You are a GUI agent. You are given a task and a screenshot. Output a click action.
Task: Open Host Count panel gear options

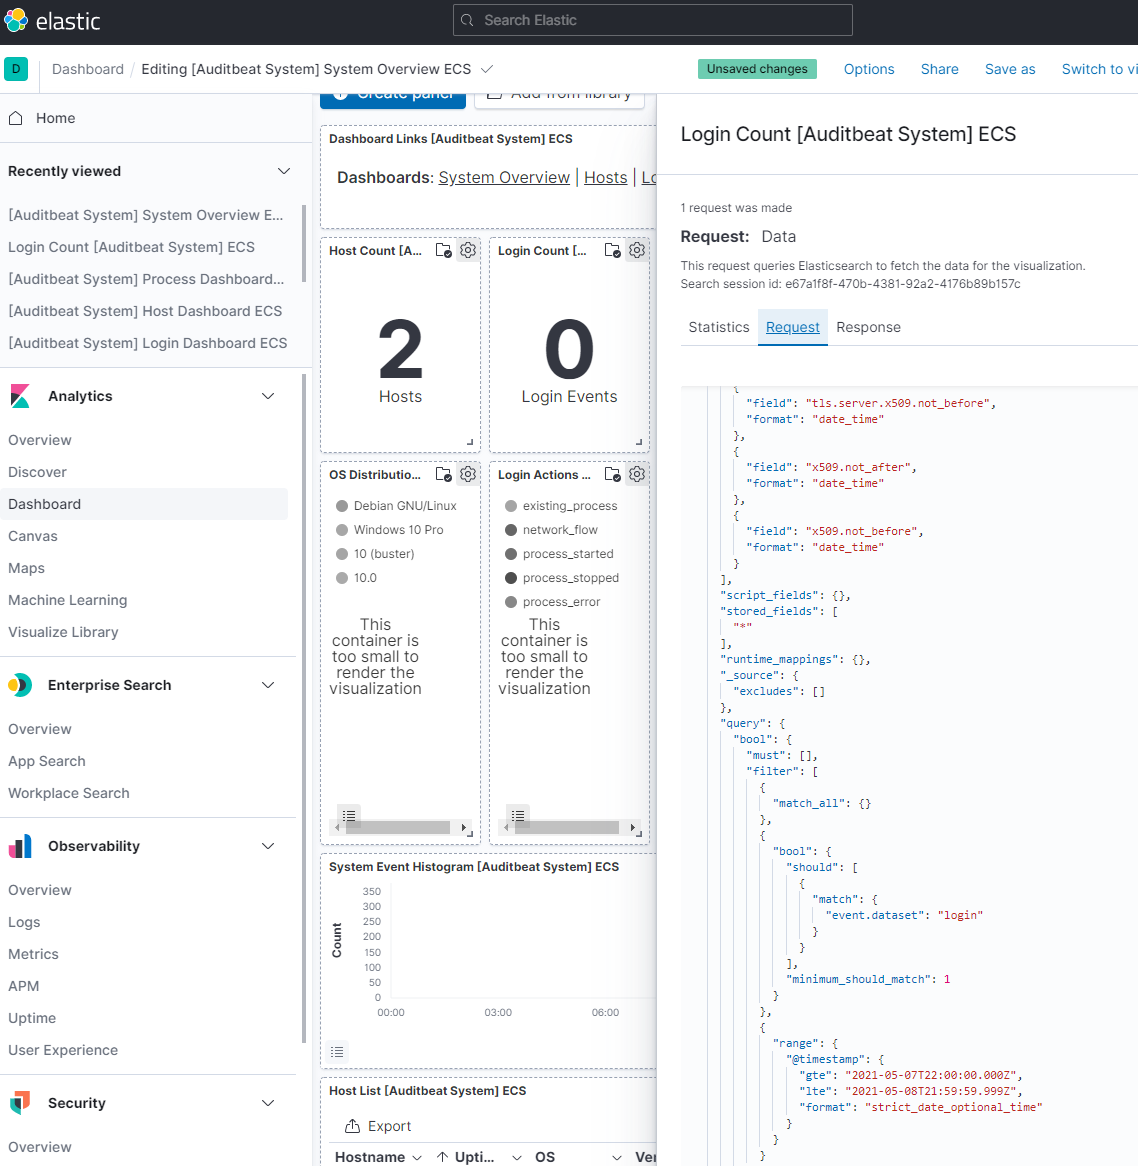click(468, 251)
